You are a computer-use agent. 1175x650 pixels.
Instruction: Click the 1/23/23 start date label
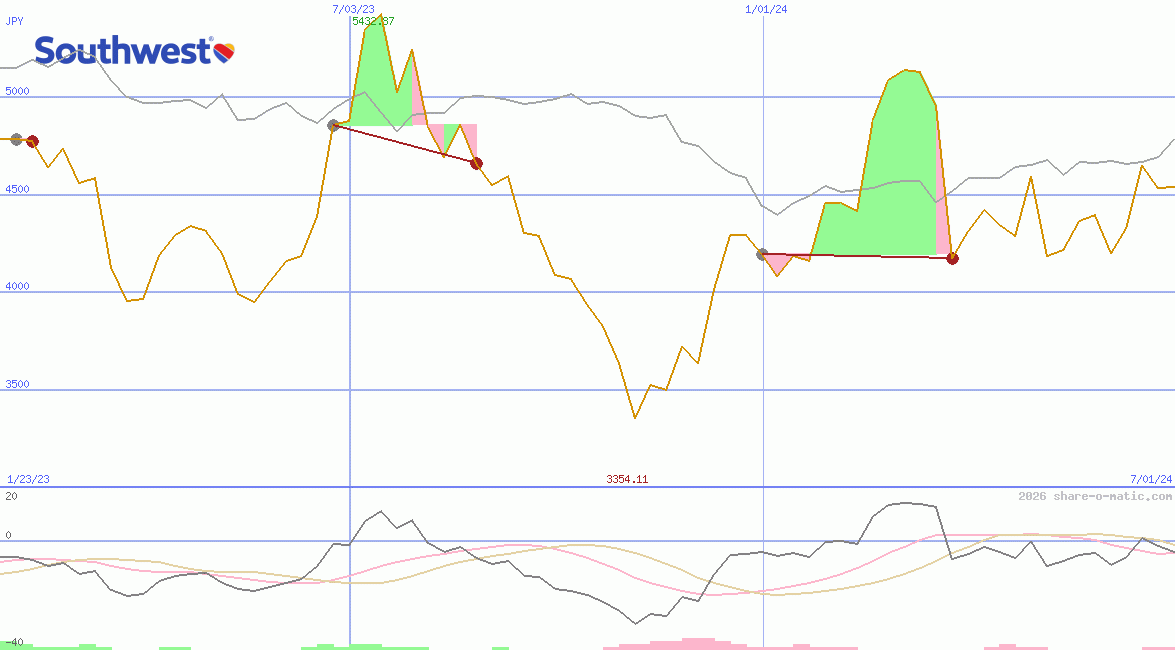(28, 479)
